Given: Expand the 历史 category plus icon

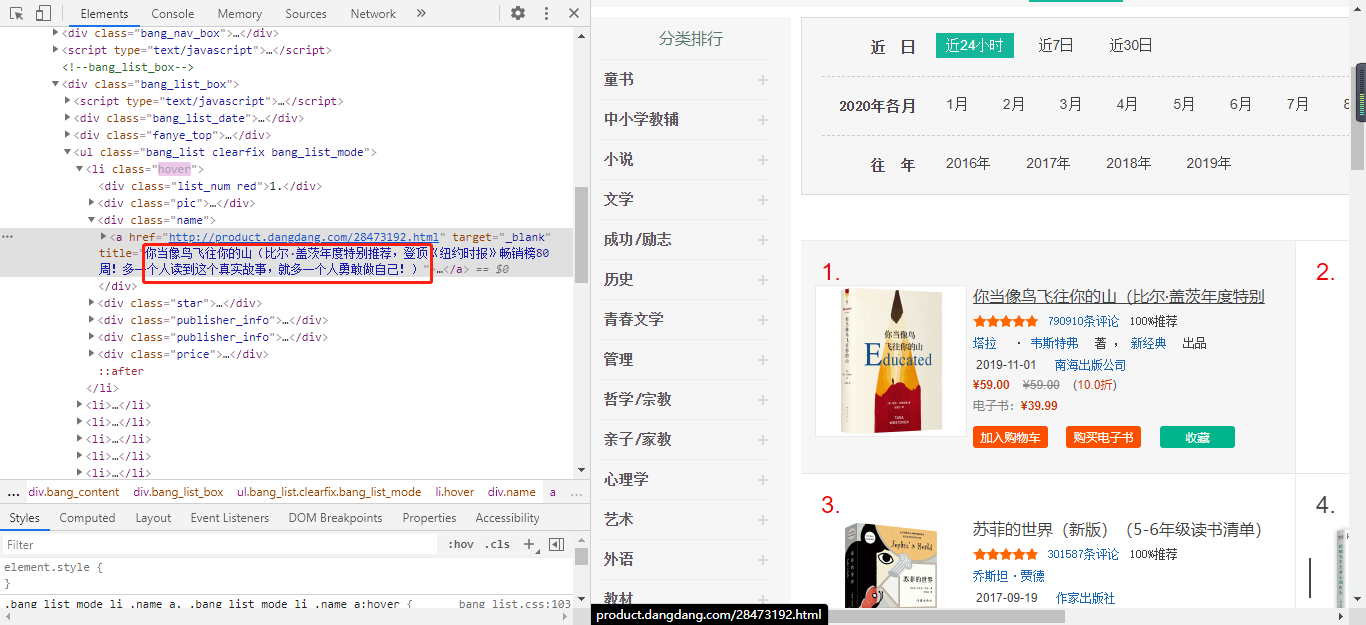Looking at the screenshot, I should click(763, 280).
